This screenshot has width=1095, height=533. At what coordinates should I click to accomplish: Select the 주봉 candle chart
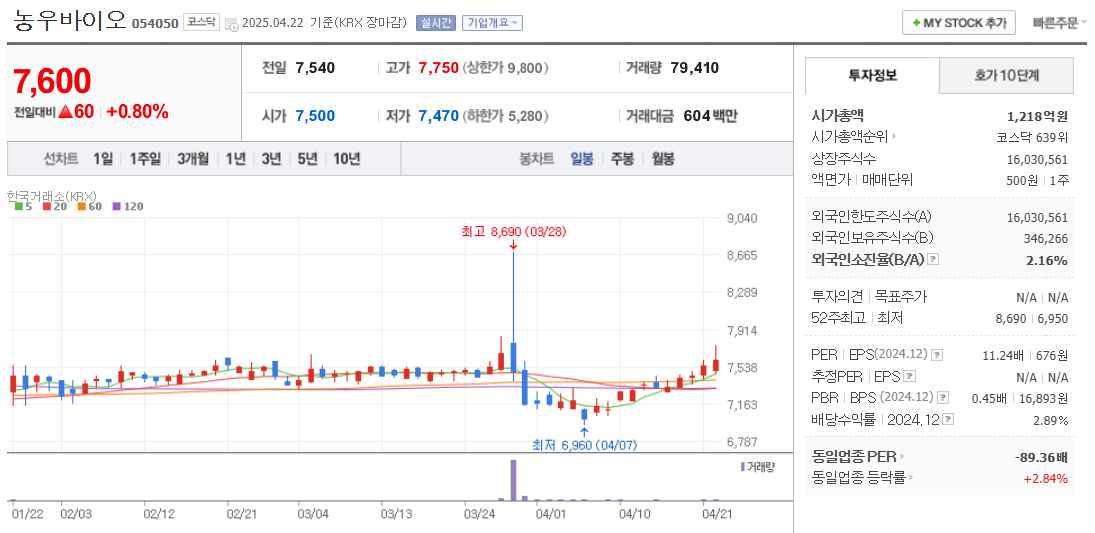point(622,159)
